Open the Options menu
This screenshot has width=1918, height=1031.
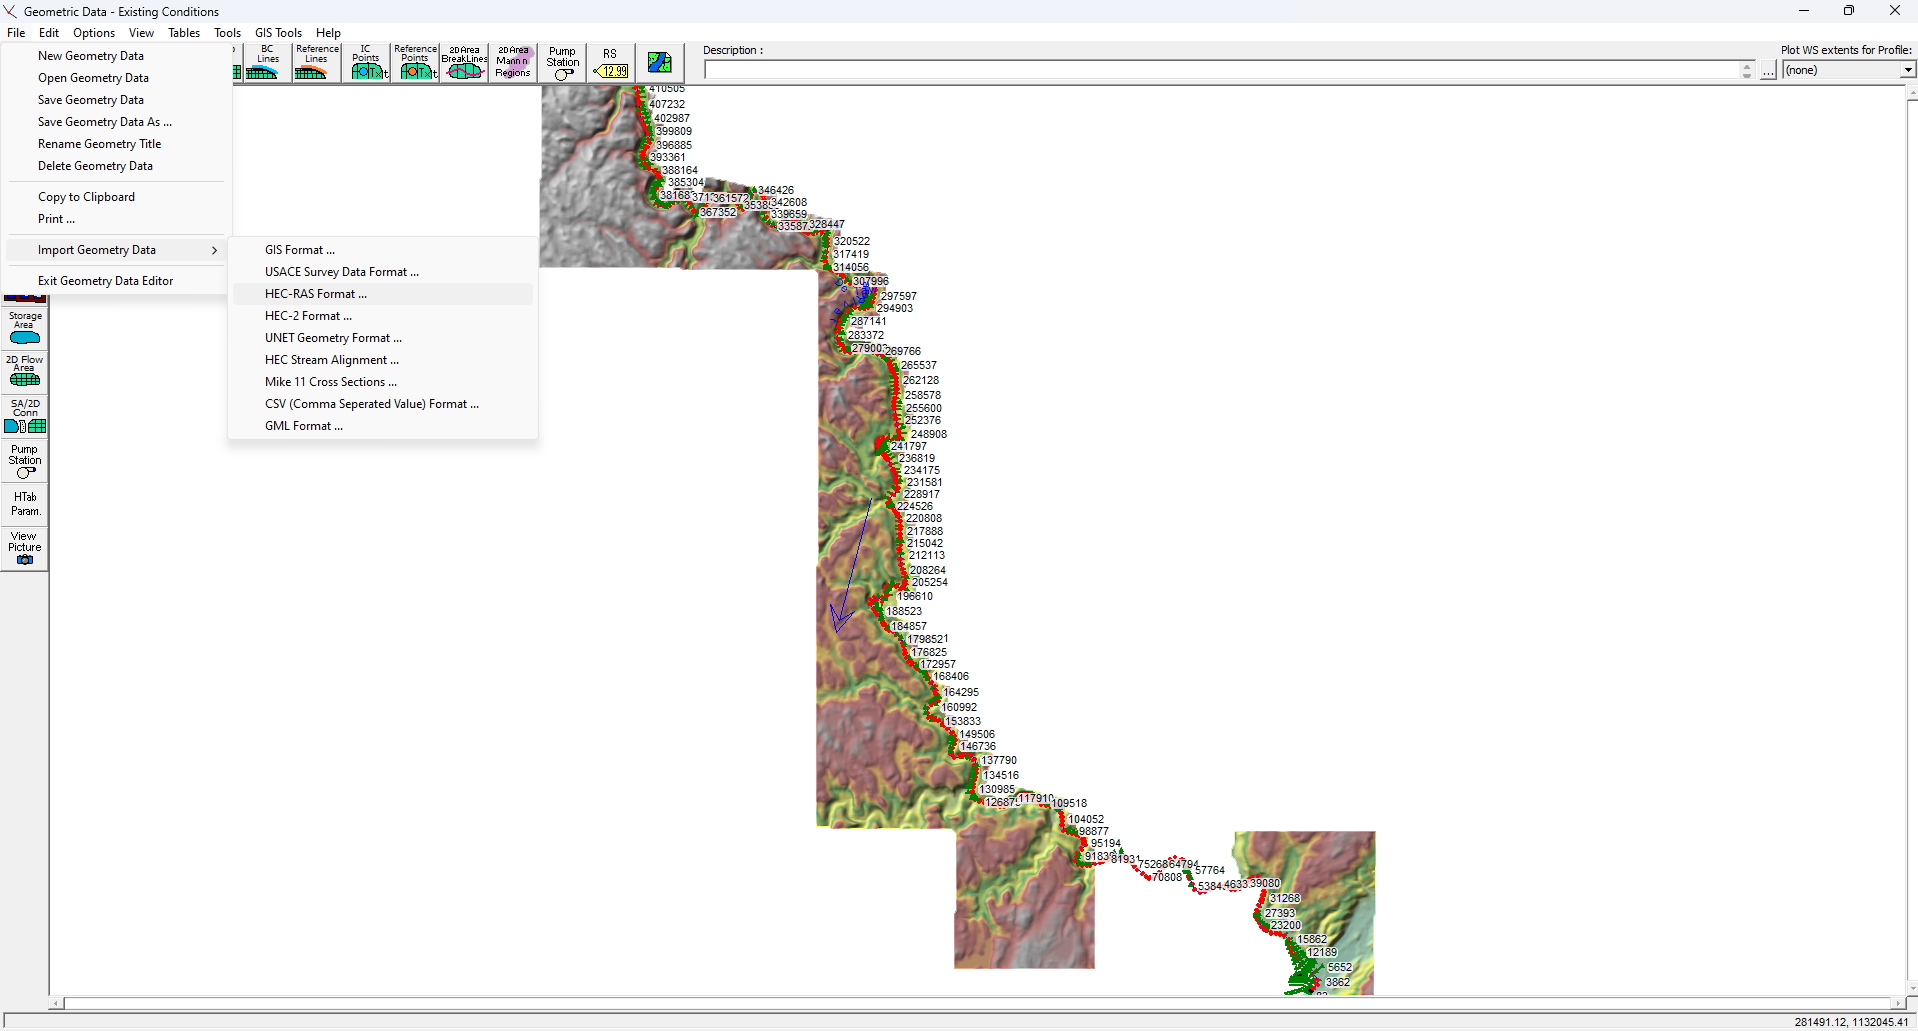(x=94, y=33)
